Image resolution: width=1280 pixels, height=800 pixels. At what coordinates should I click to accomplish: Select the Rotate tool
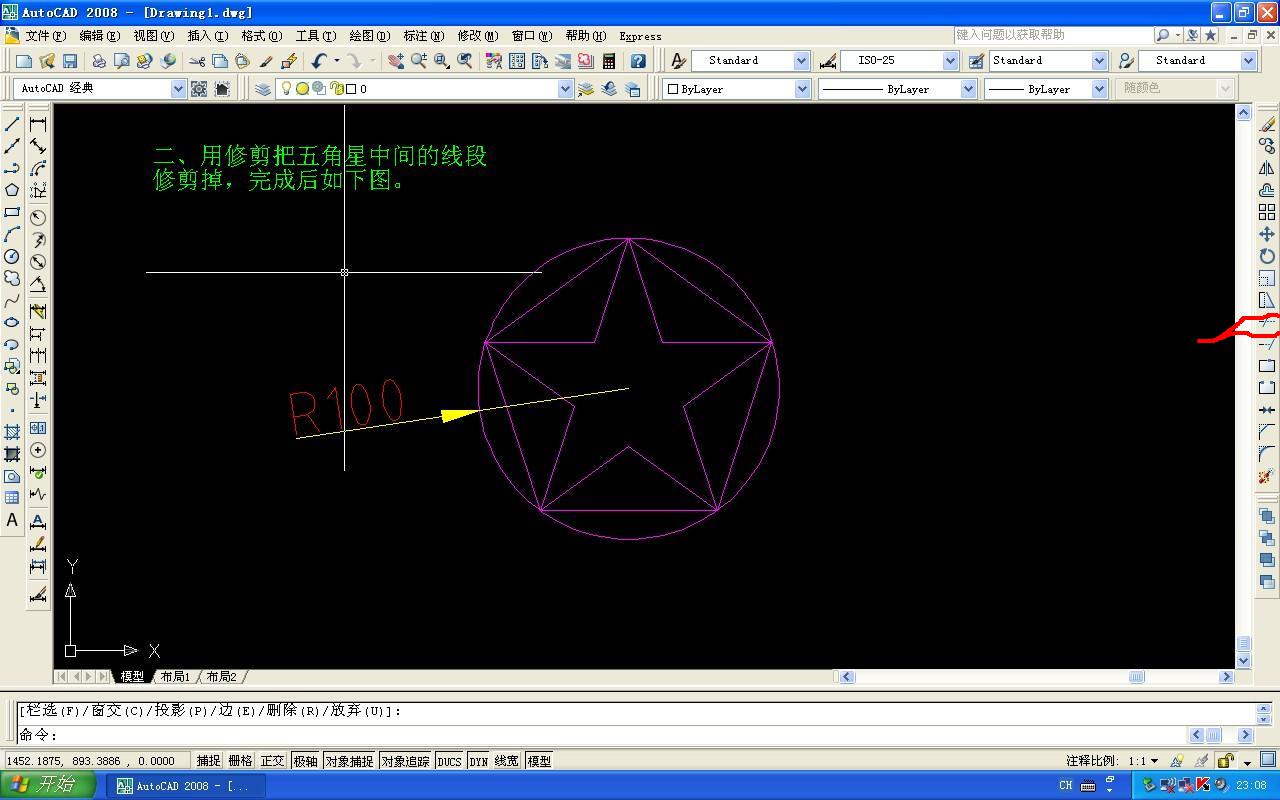point(1267,256)
